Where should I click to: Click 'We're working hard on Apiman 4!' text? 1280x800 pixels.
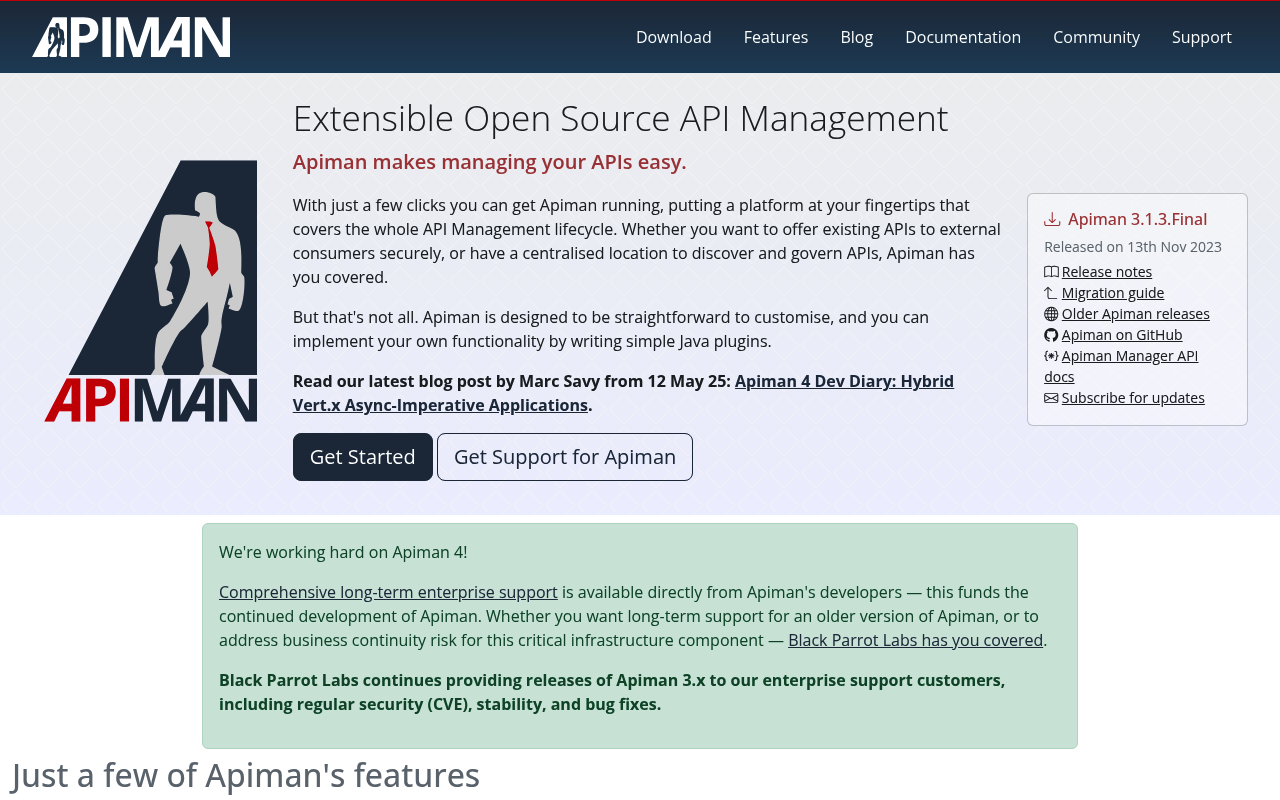(x=343, y=552)
